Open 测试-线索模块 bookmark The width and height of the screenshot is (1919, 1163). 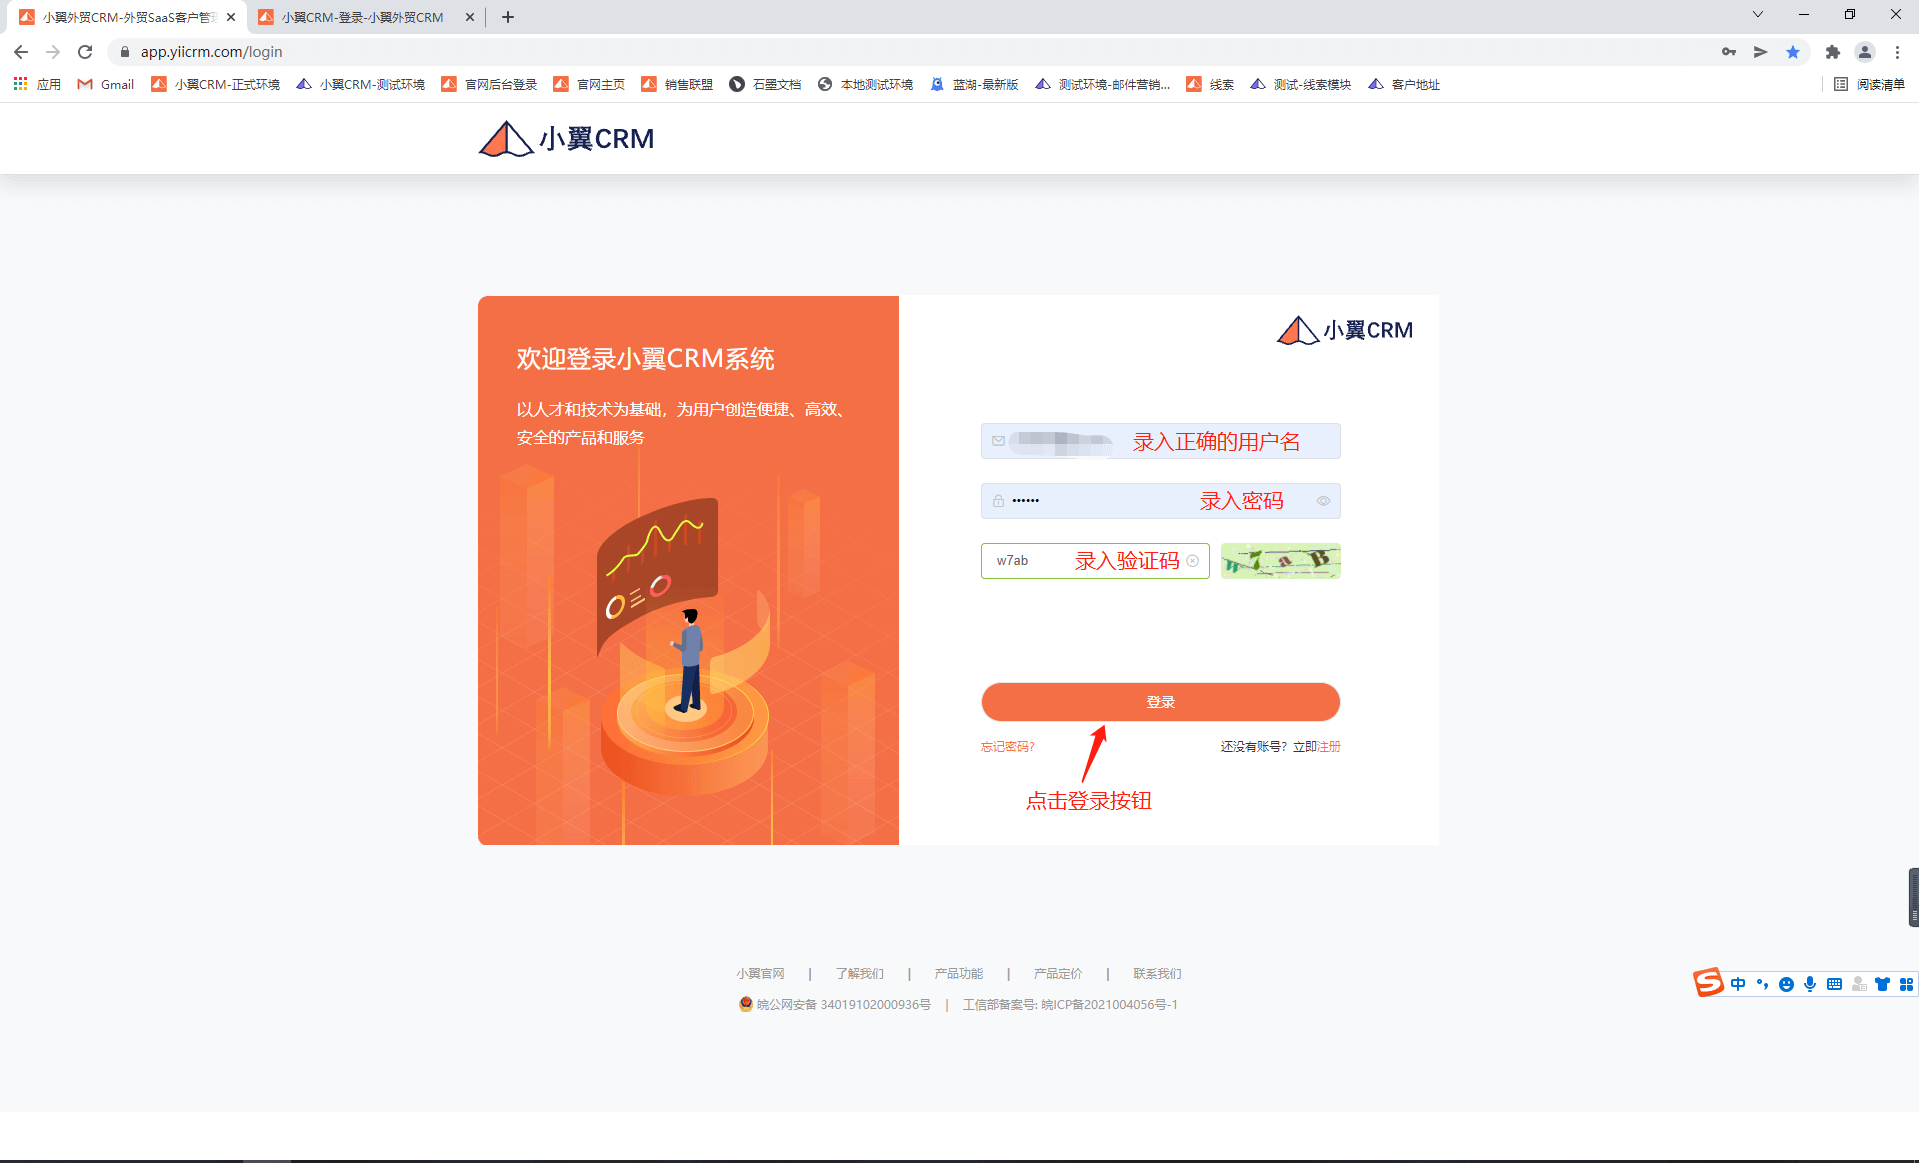click(x=1300, y=85)
